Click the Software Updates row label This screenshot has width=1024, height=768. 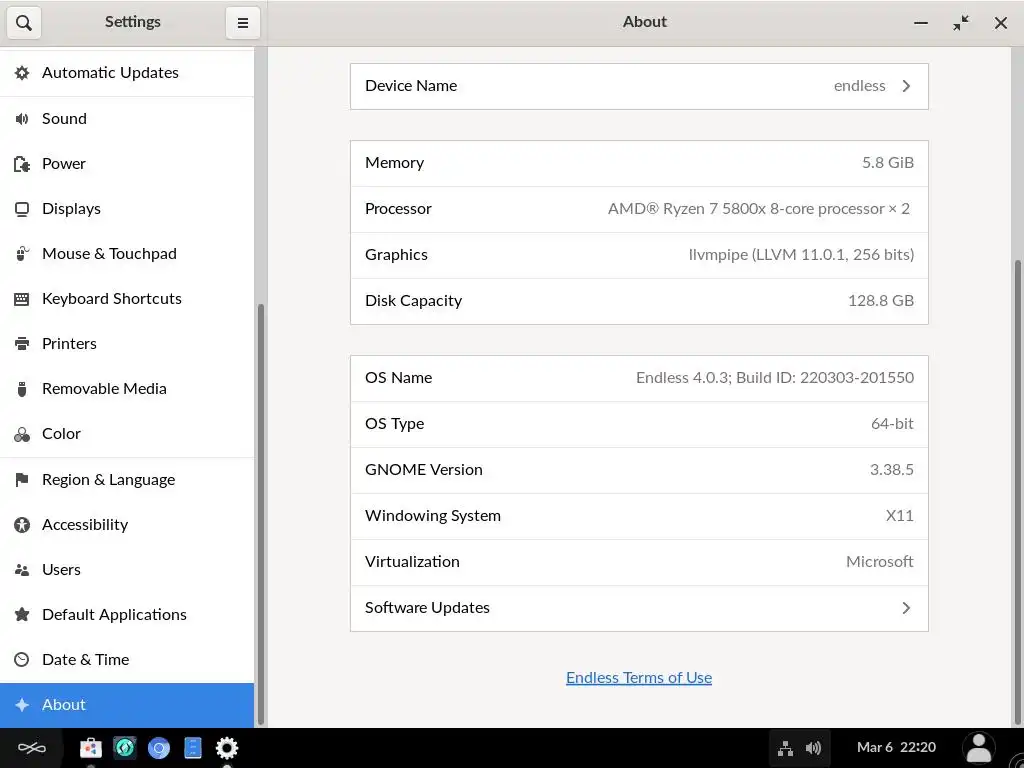point(427,608)
